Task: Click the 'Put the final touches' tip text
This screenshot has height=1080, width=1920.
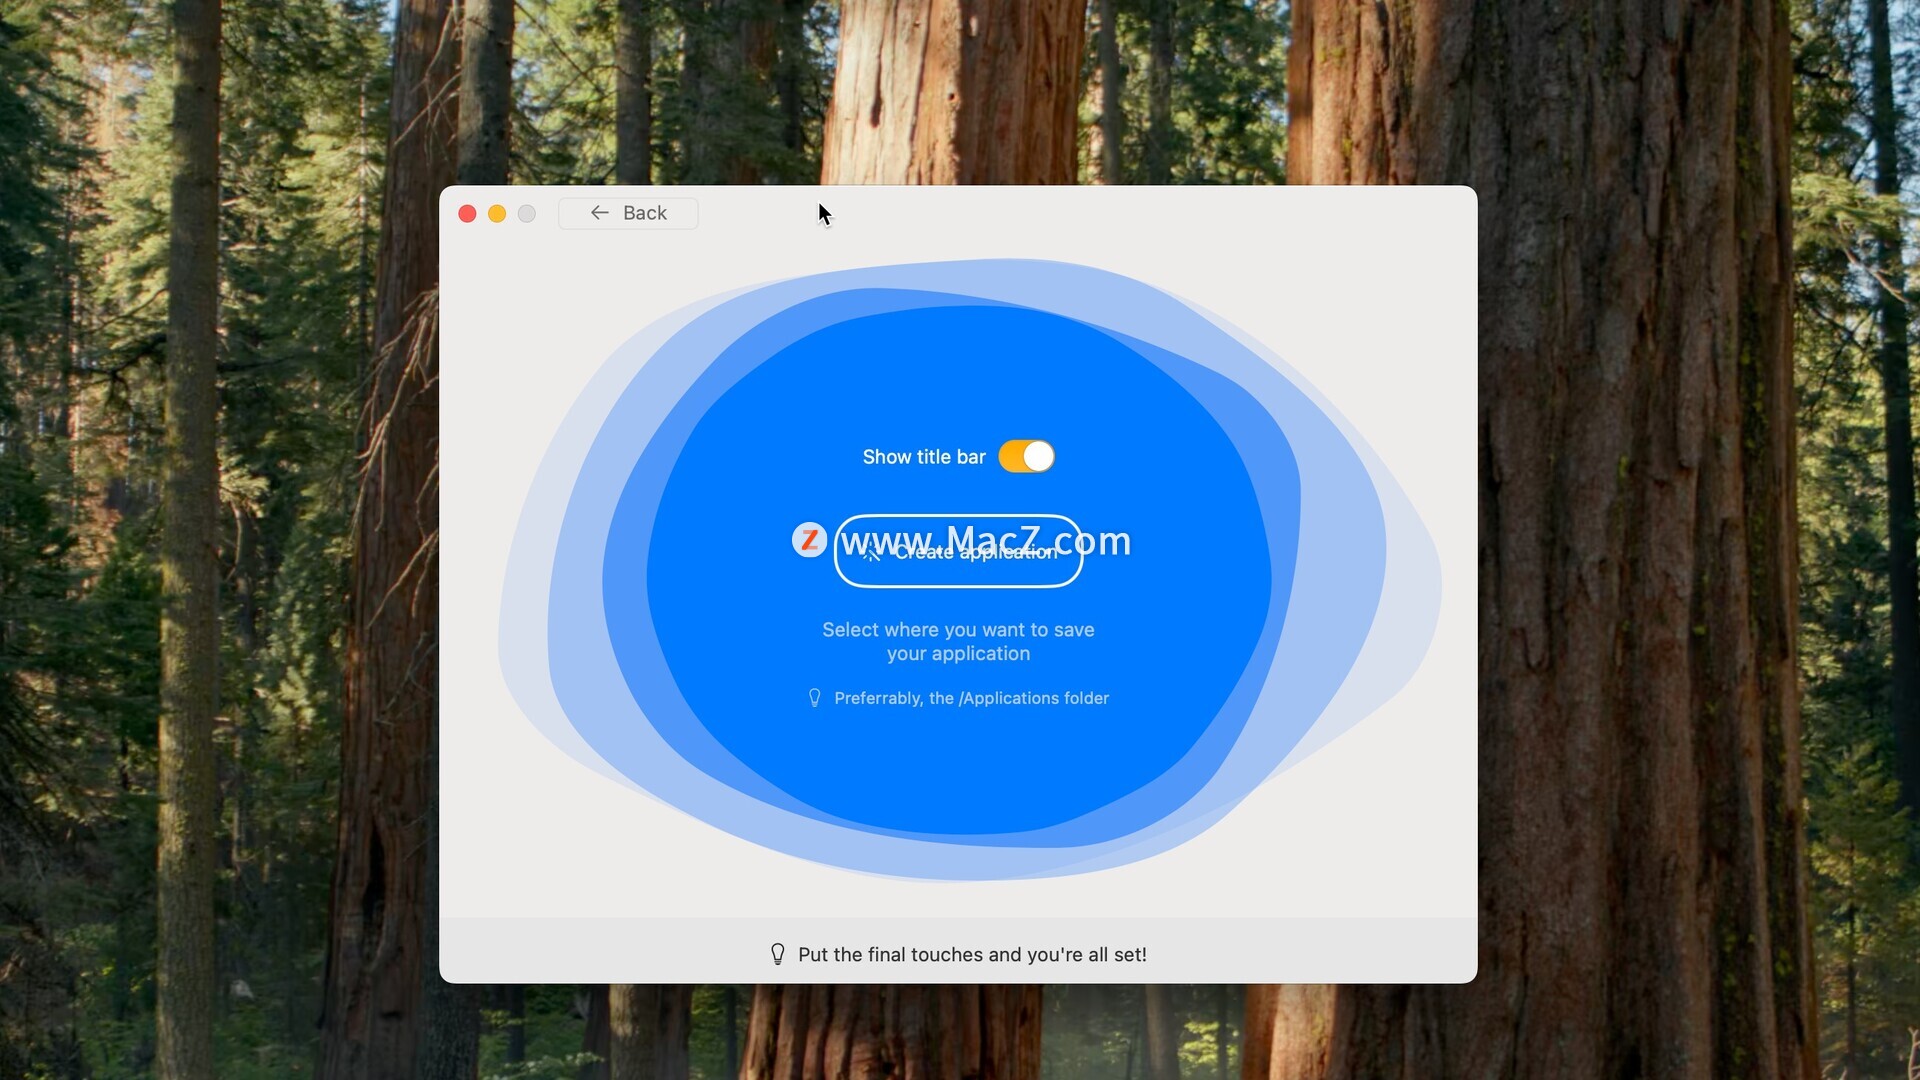Action: pos(972,955)
